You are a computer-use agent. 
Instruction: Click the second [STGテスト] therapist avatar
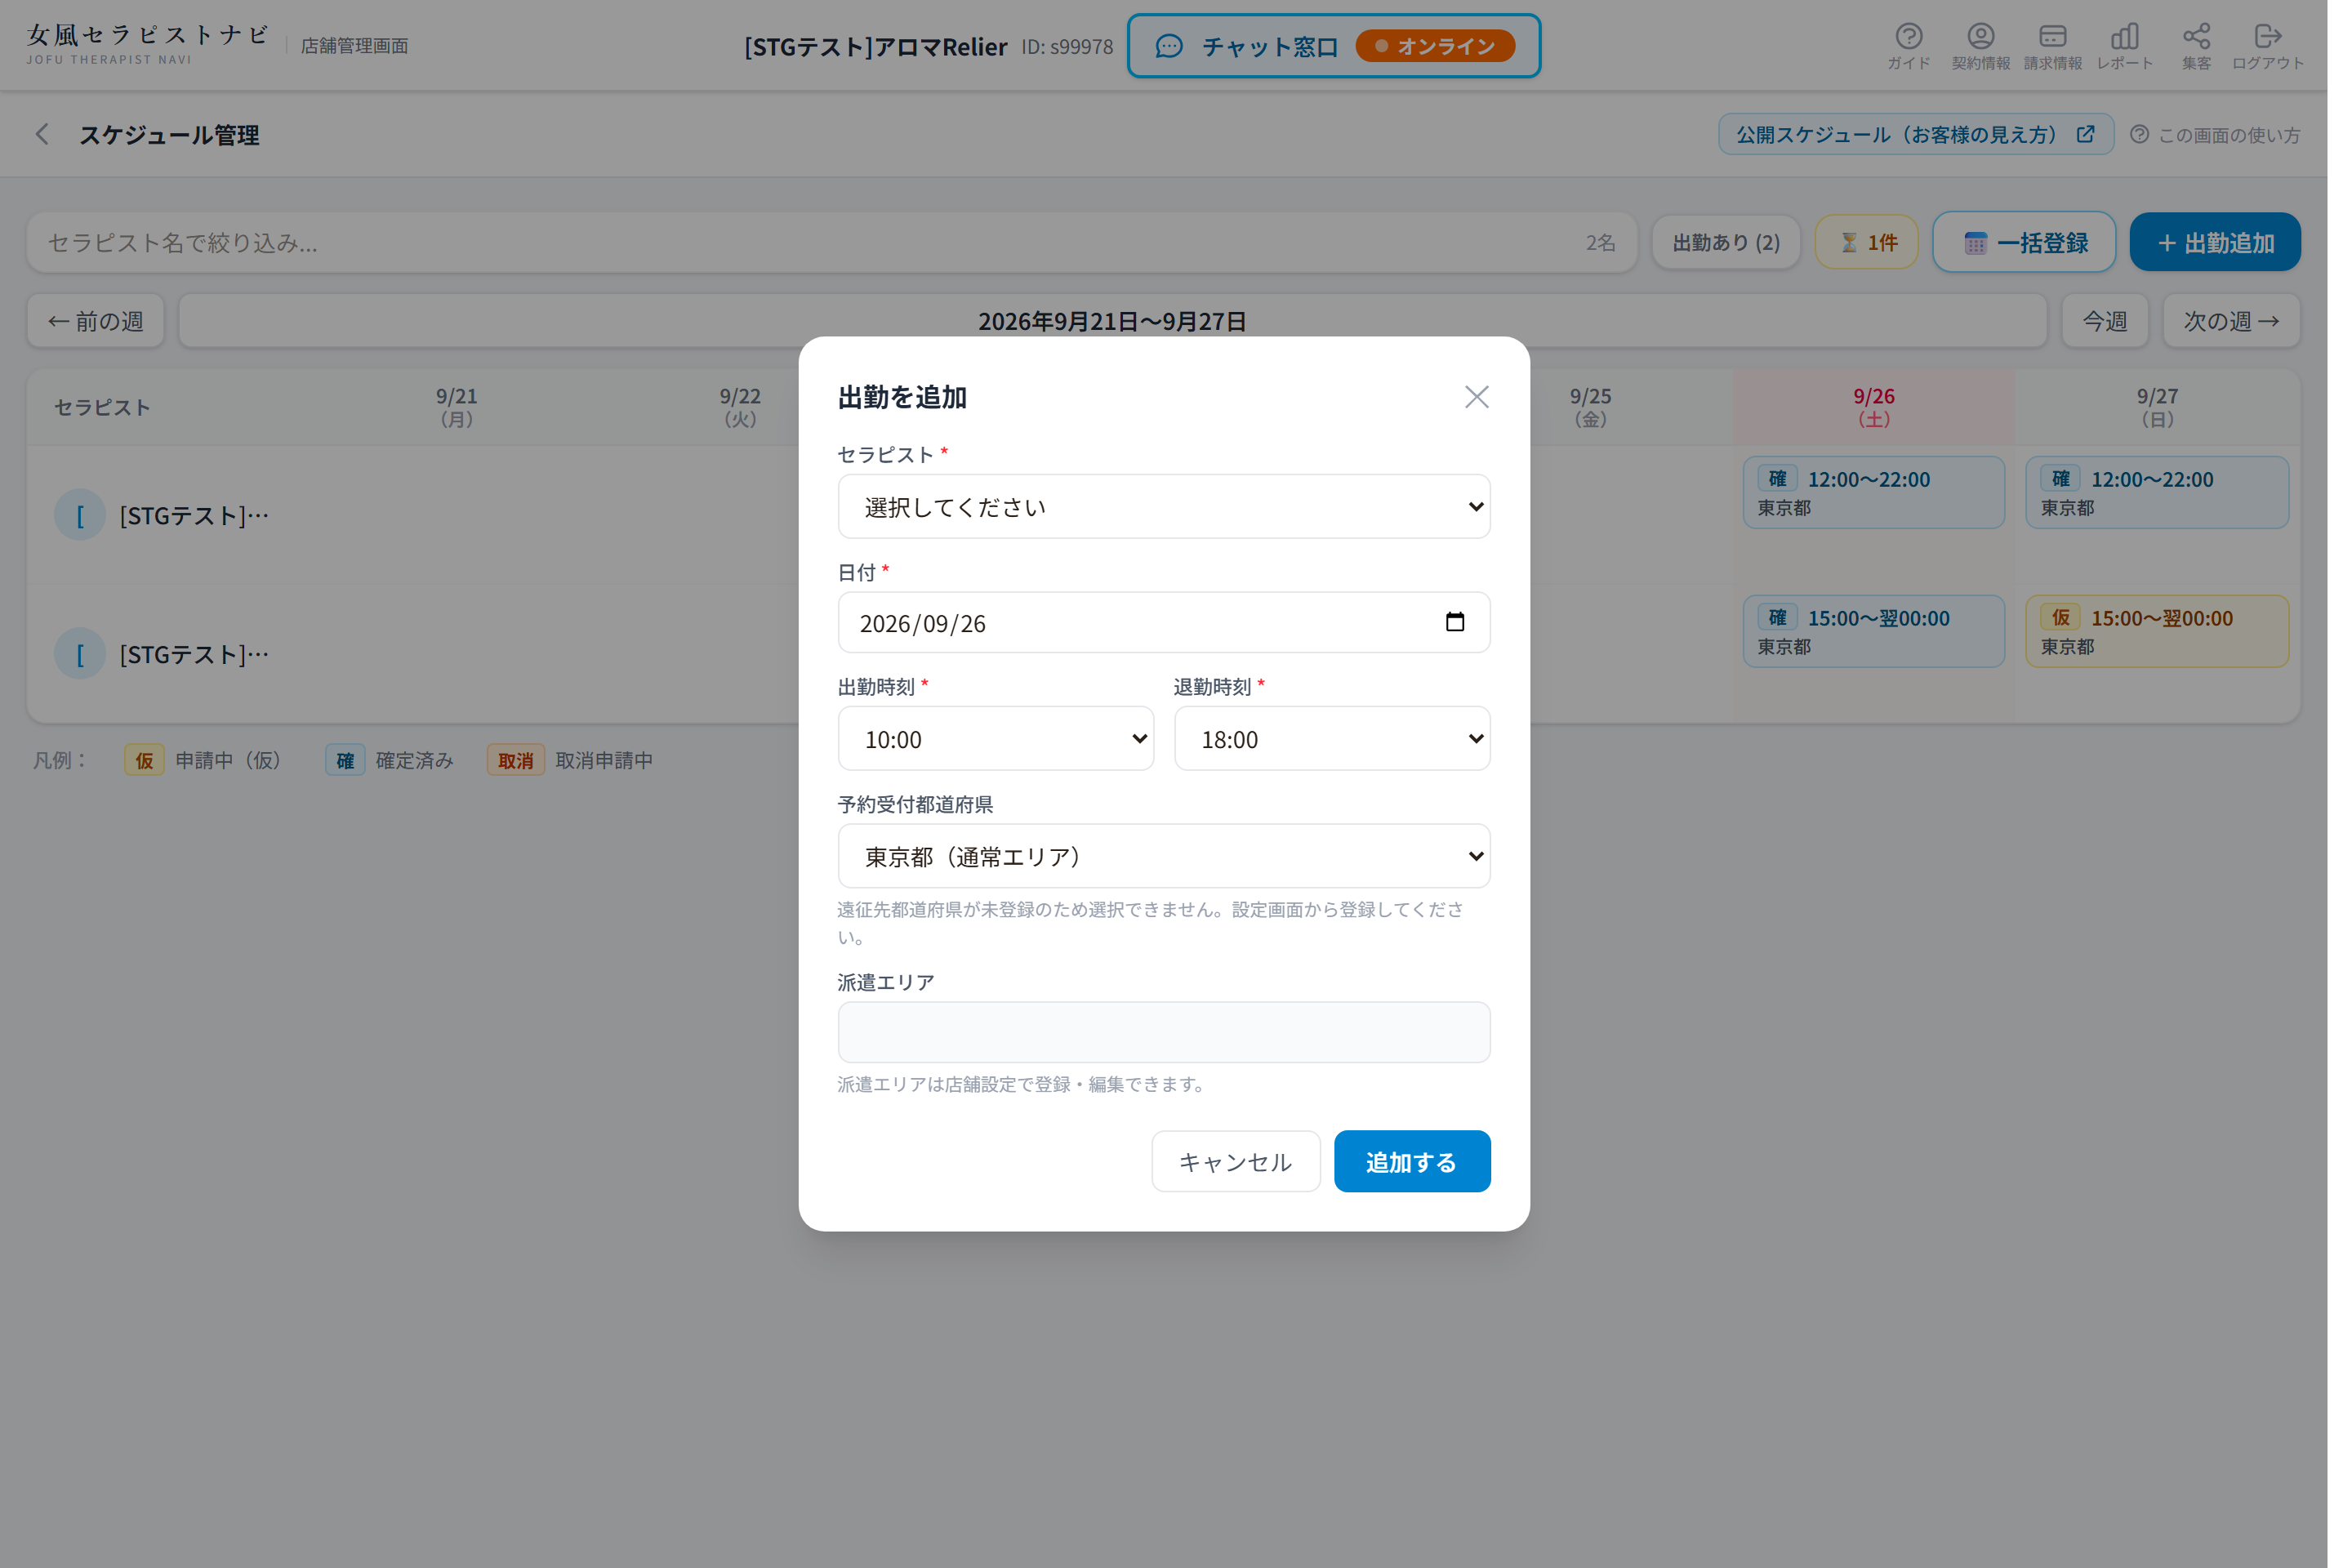[80, 654]
